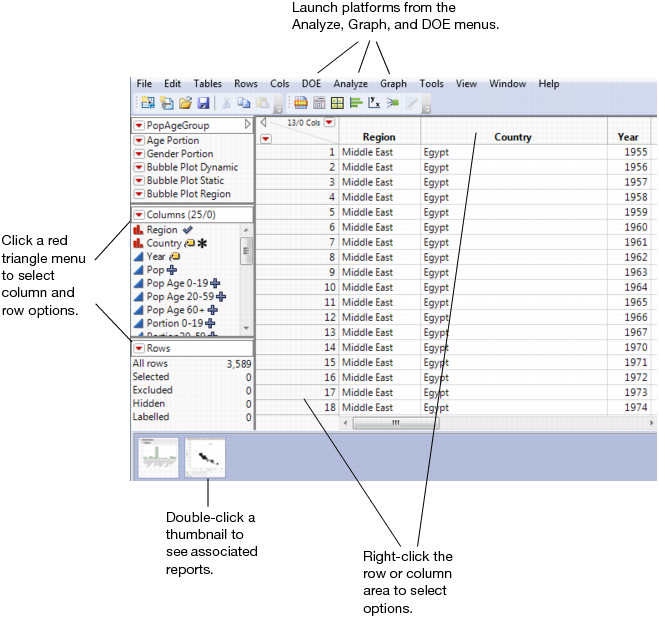659x620 pixels.
Task: Click the Save floppy disk icon
Action: click(x=204, y=103)
